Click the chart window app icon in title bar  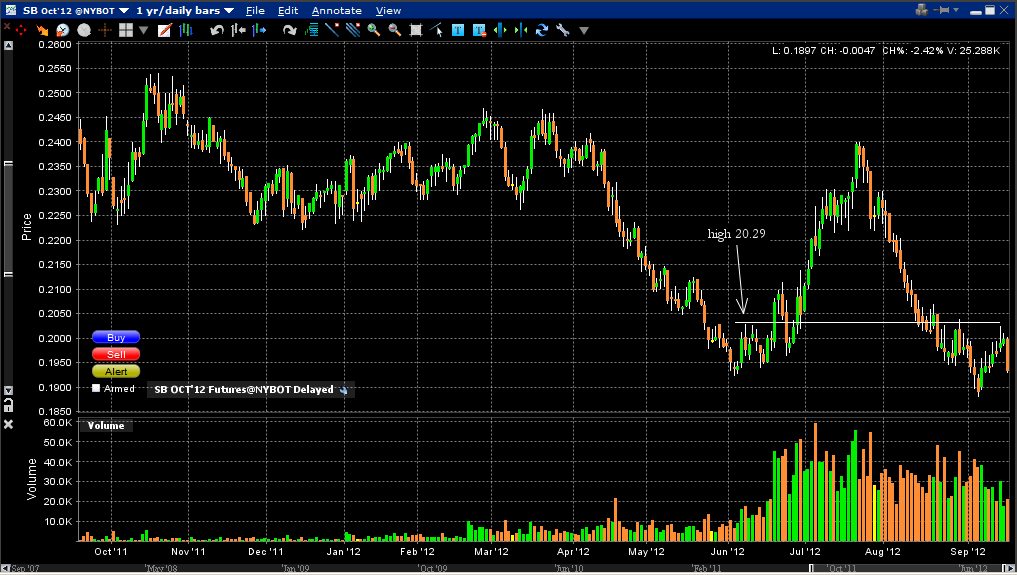click(x=11, y=10)
